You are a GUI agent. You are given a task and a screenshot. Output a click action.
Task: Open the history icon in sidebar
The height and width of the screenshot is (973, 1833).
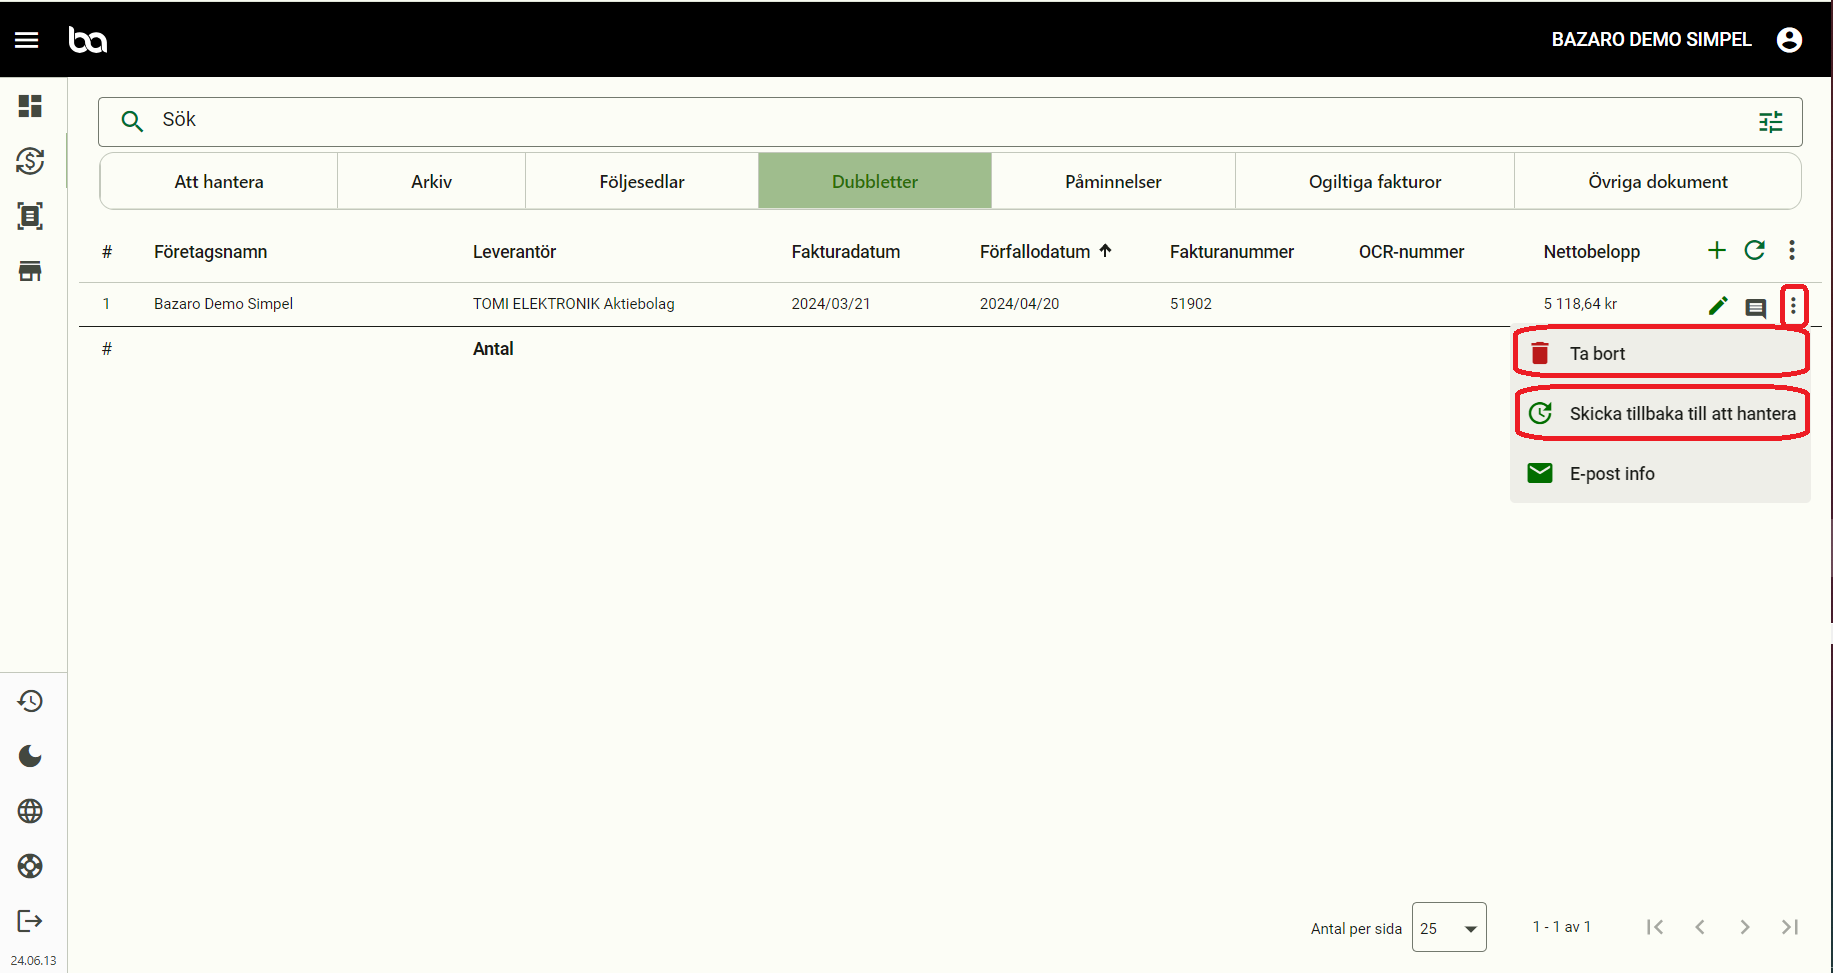[x=30, y=701]
